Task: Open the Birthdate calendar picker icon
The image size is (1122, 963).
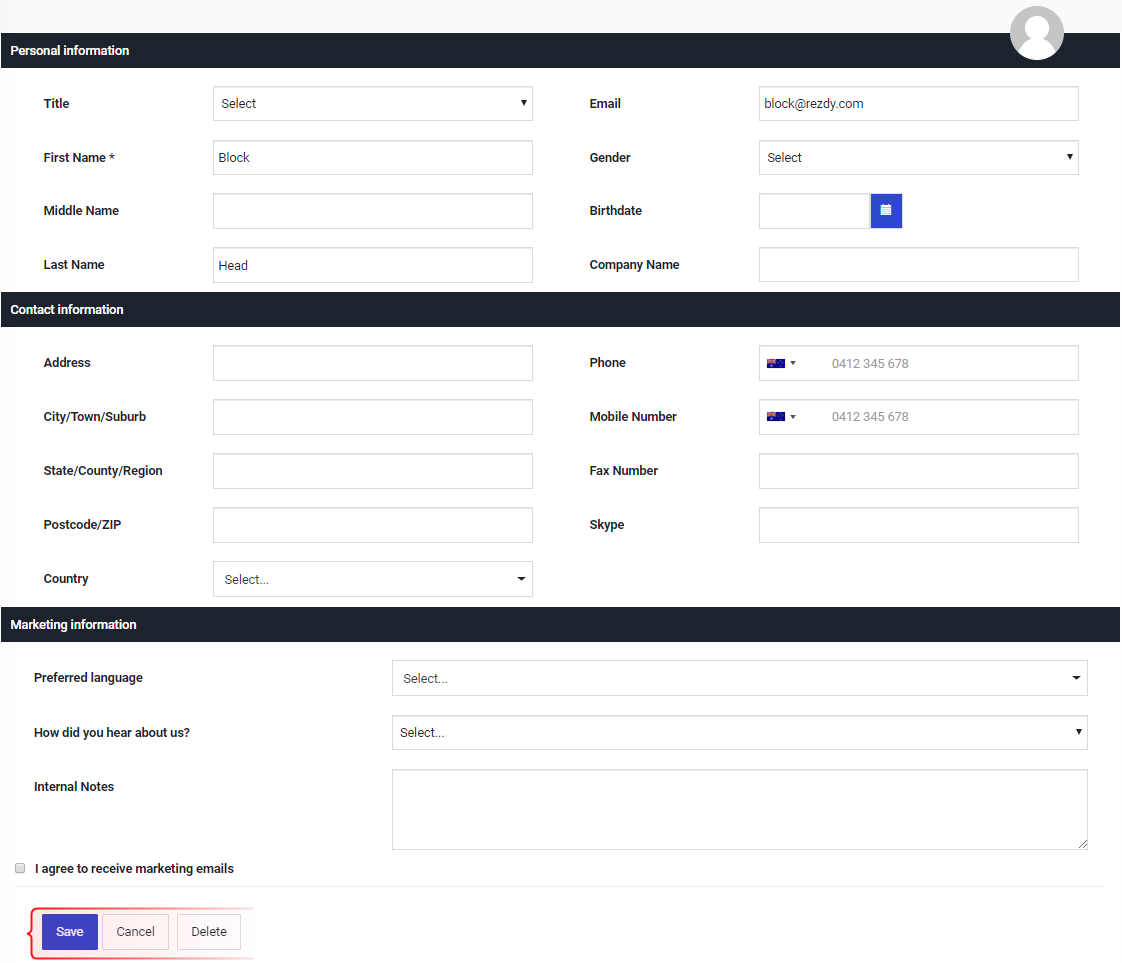Action: 886,210
